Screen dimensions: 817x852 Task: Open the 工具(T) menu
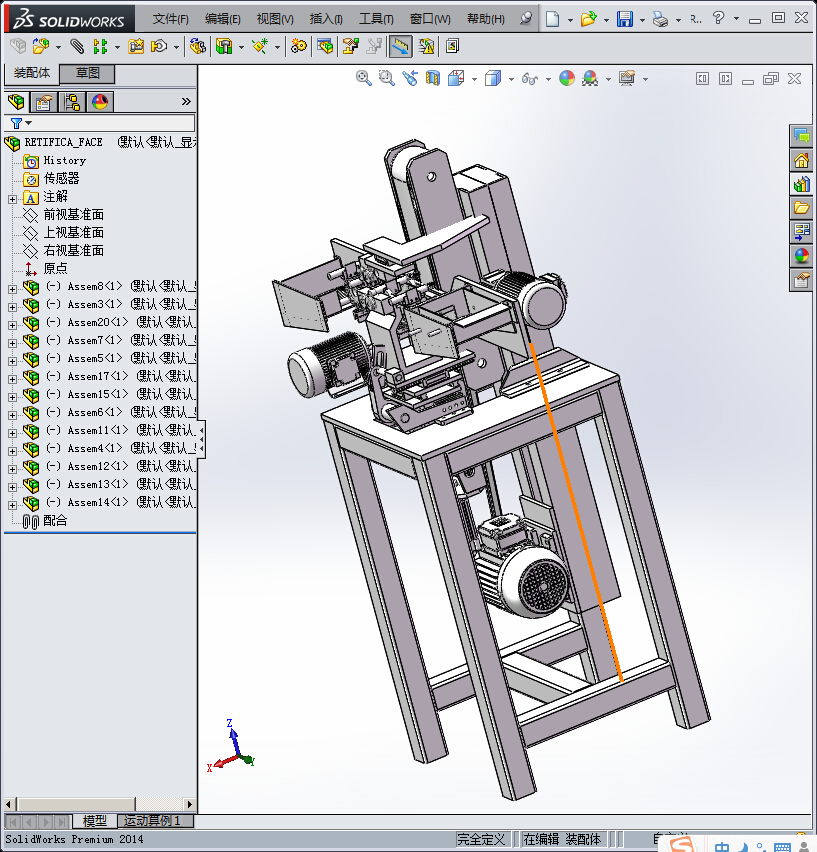tap(376, 19)
